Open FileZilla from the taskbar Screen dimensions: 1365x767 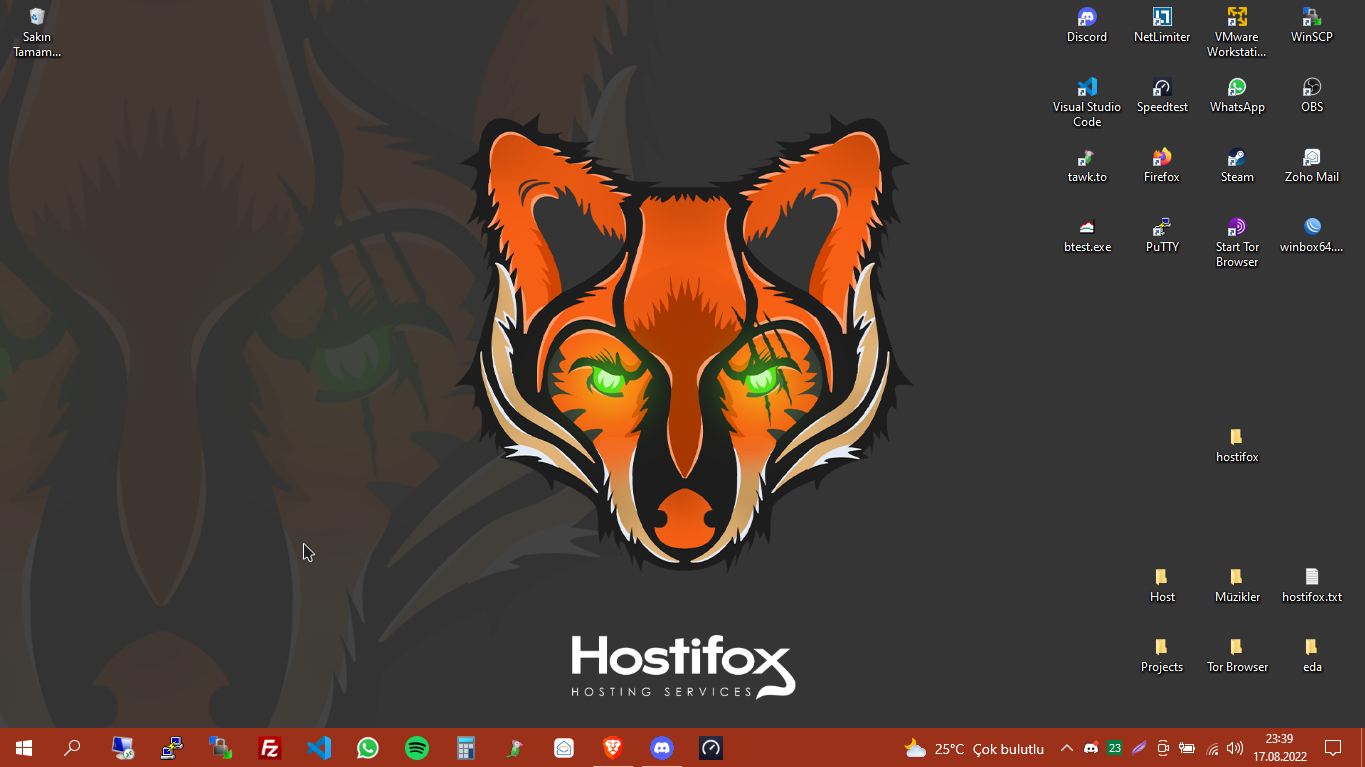click(270, 748)
